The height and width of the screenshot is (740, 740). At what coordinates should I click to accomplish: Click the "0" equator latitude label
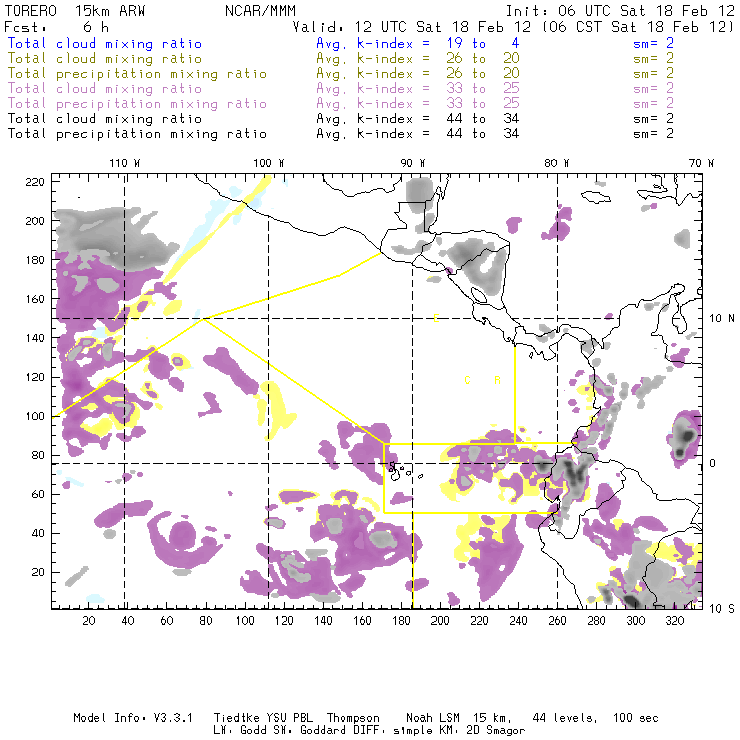(x=712, y=463)
